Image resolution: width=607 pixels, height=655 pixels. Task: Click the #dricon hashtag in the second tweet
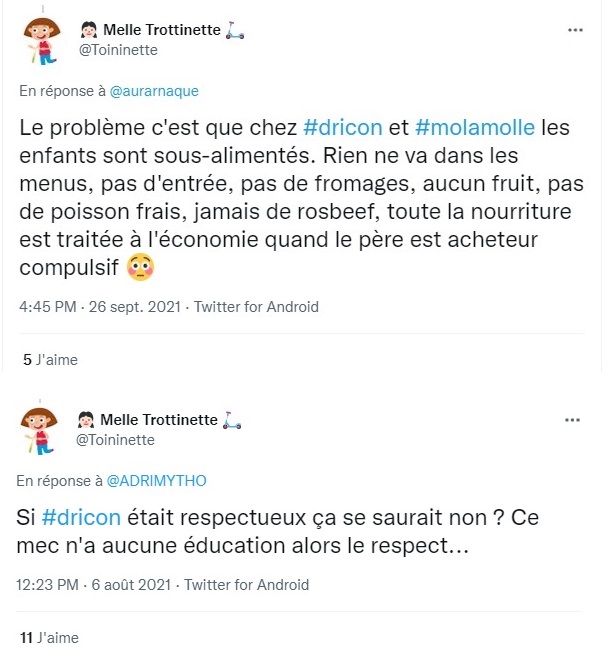coord(83,518)
